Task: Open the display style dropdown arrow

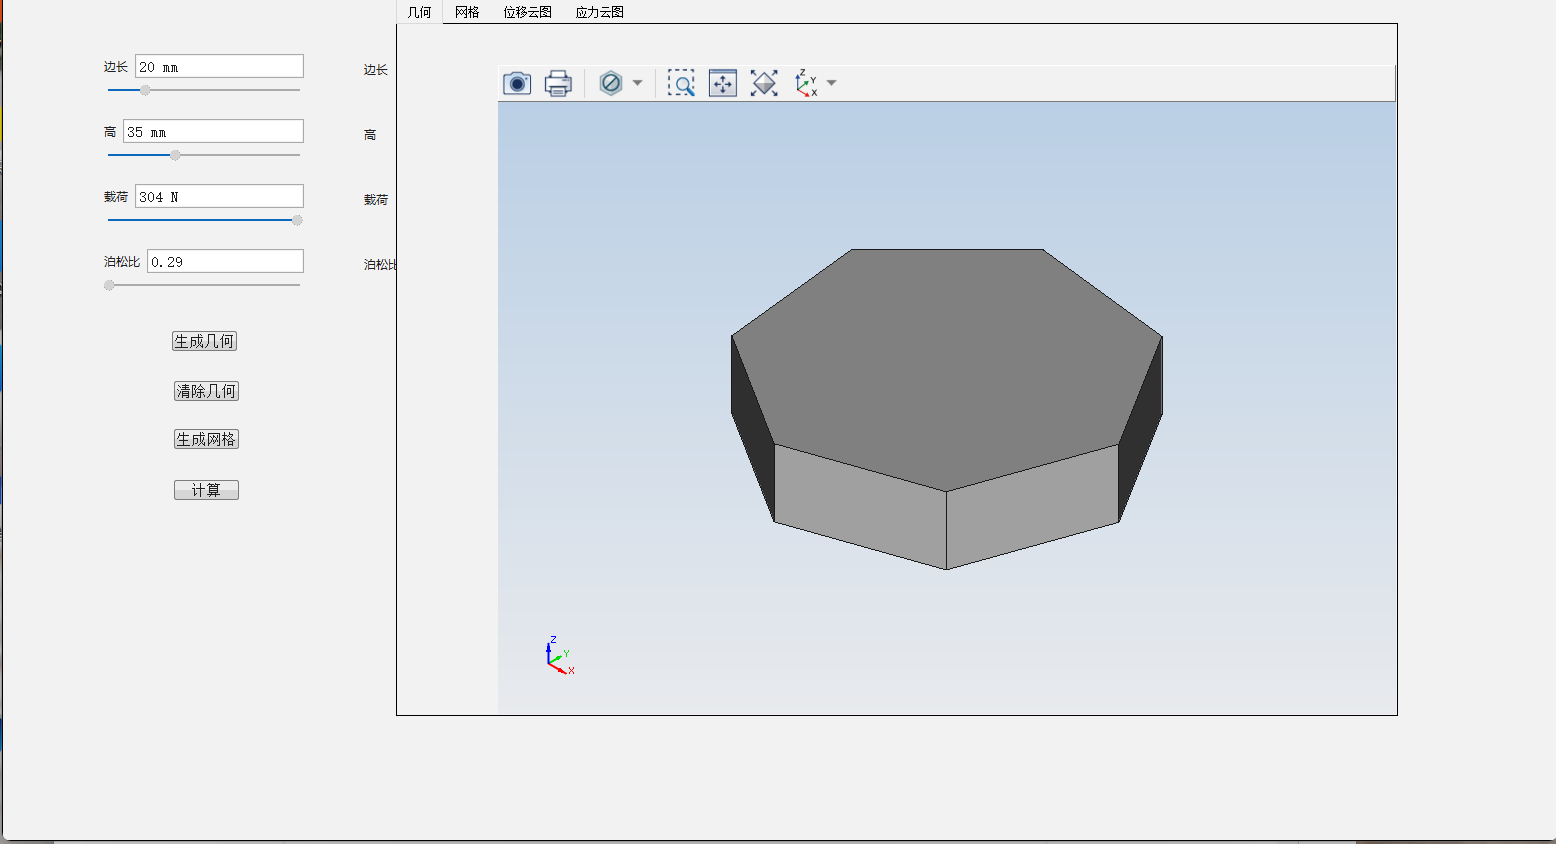Action: click(637, 83)
